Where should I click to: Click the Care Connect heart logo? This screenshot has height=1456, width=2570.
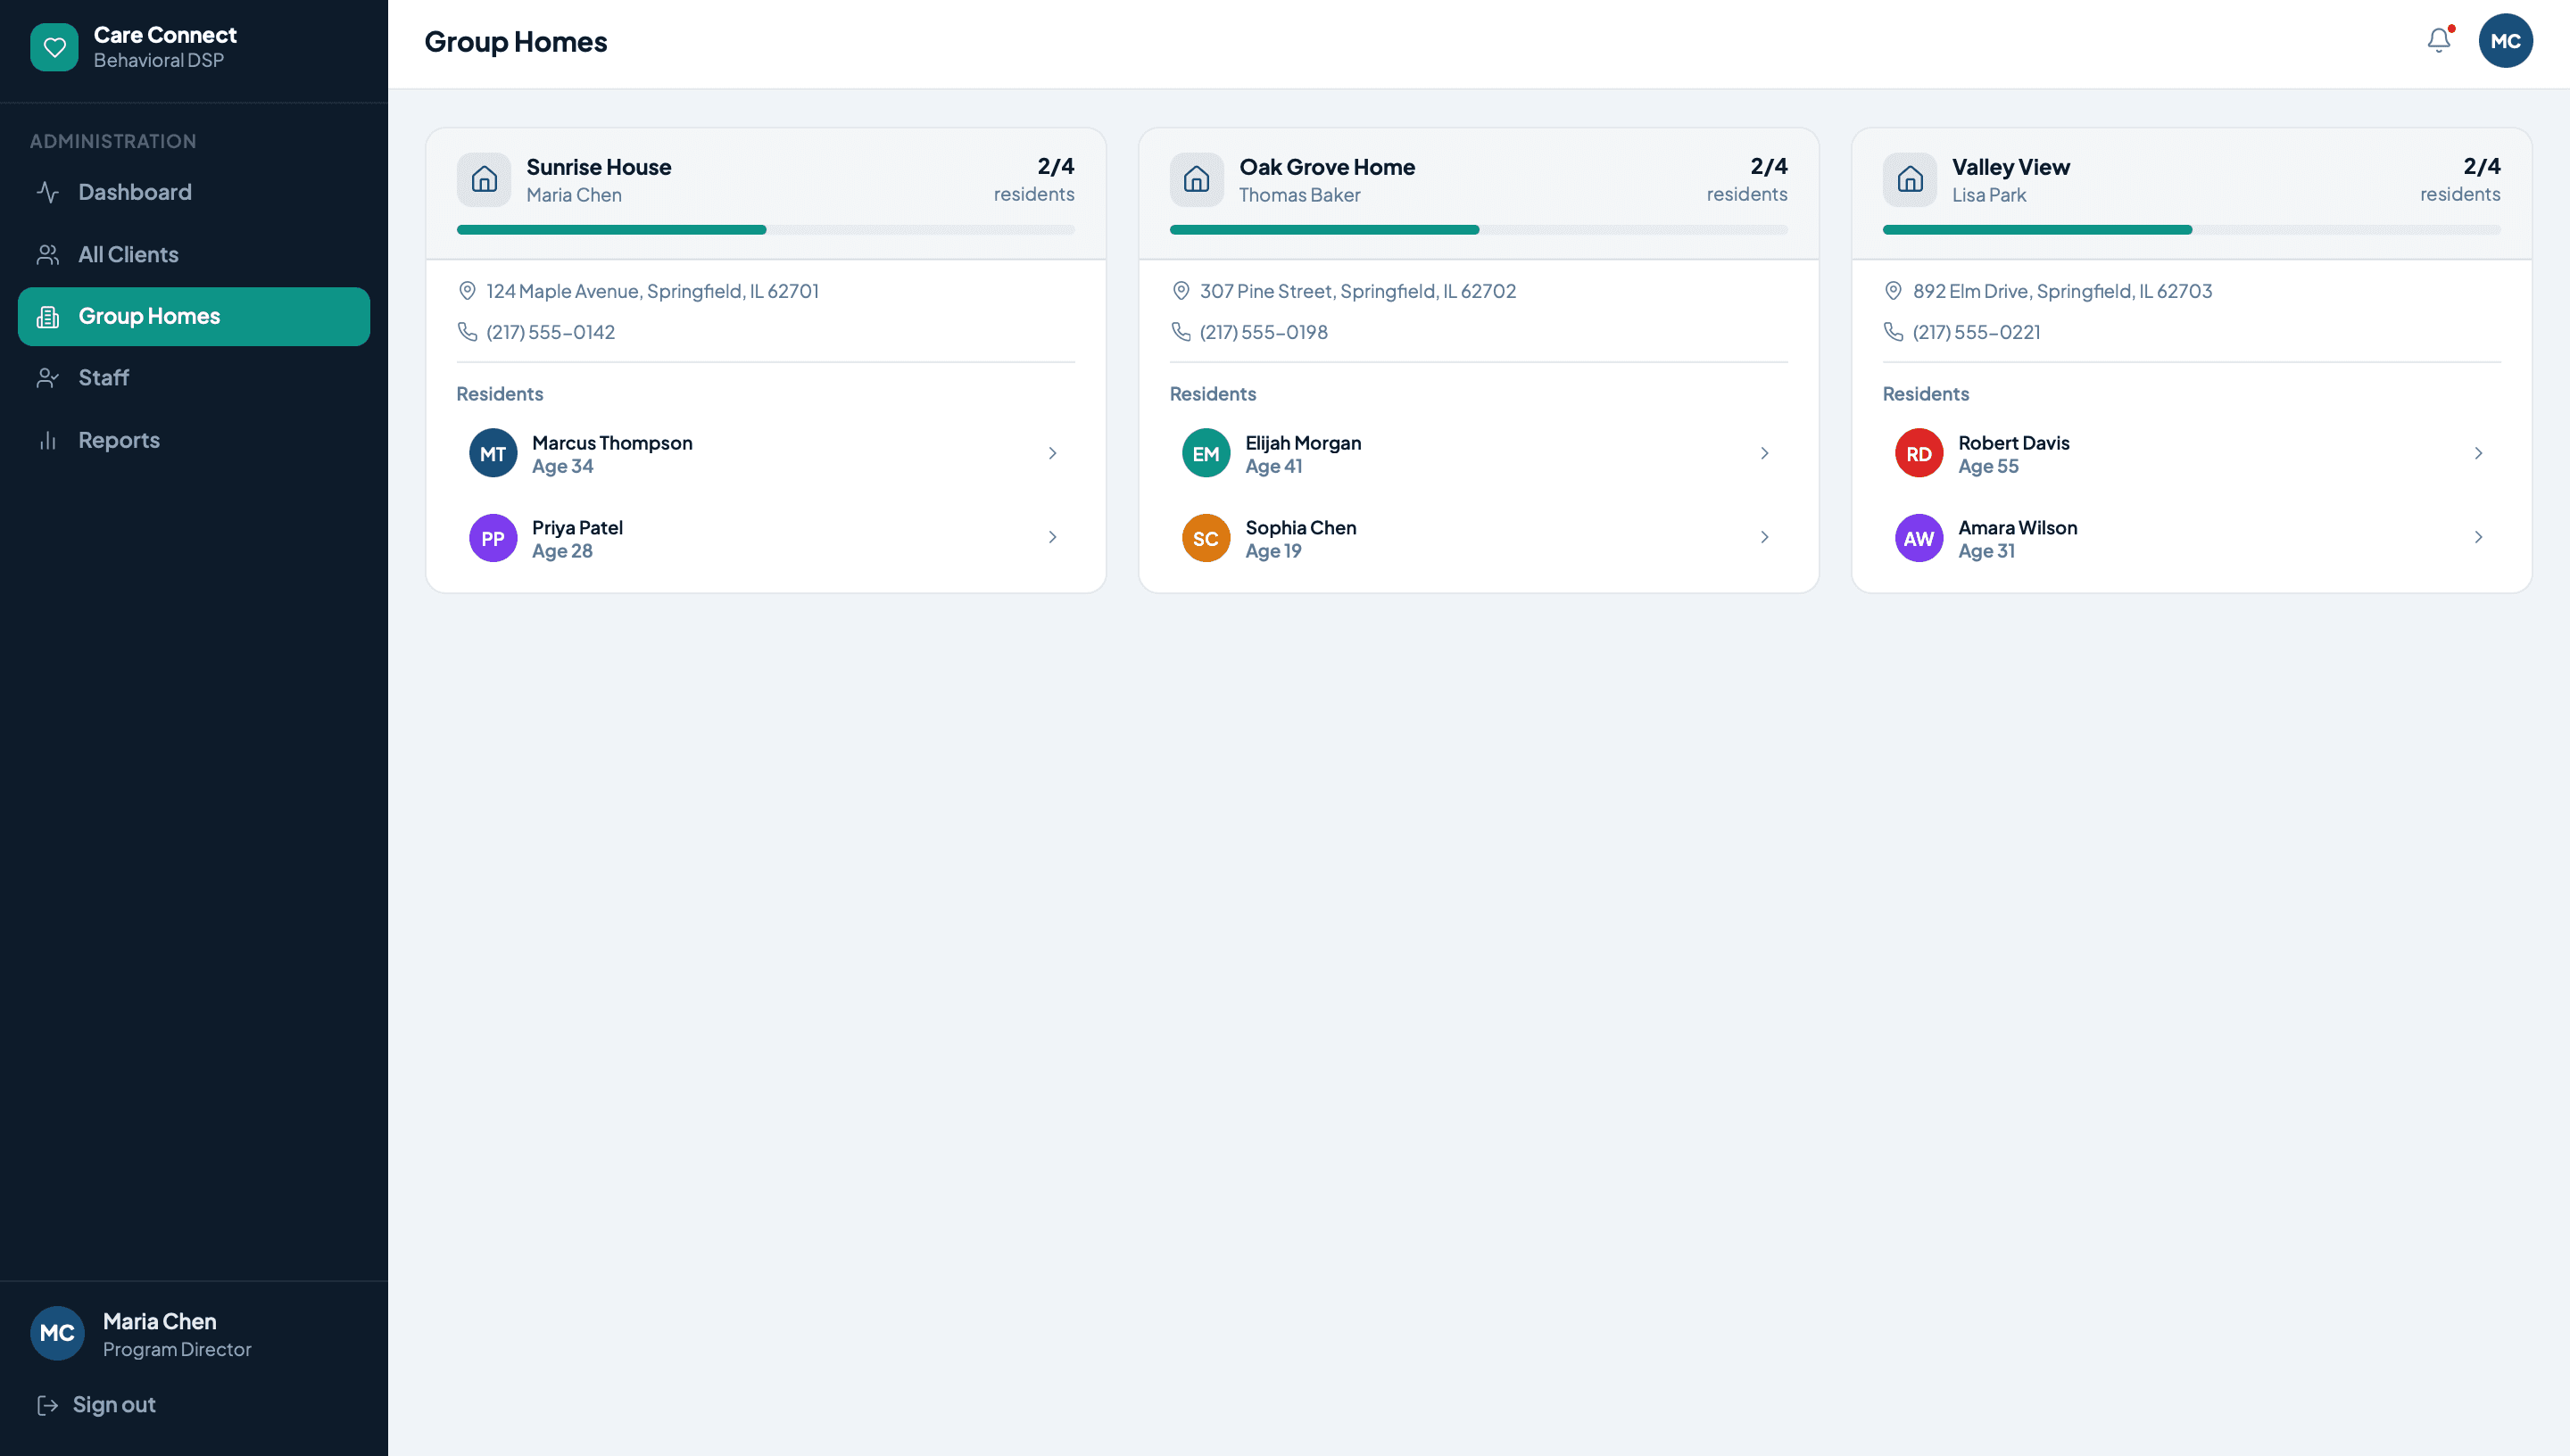[x=54, y=47]
